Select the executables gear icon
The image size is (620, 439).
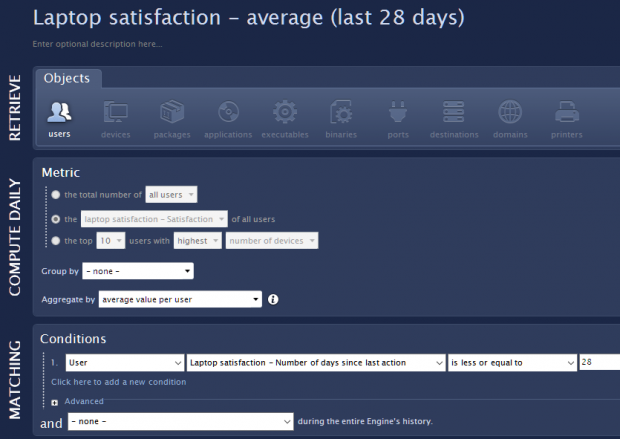(285, 113)
